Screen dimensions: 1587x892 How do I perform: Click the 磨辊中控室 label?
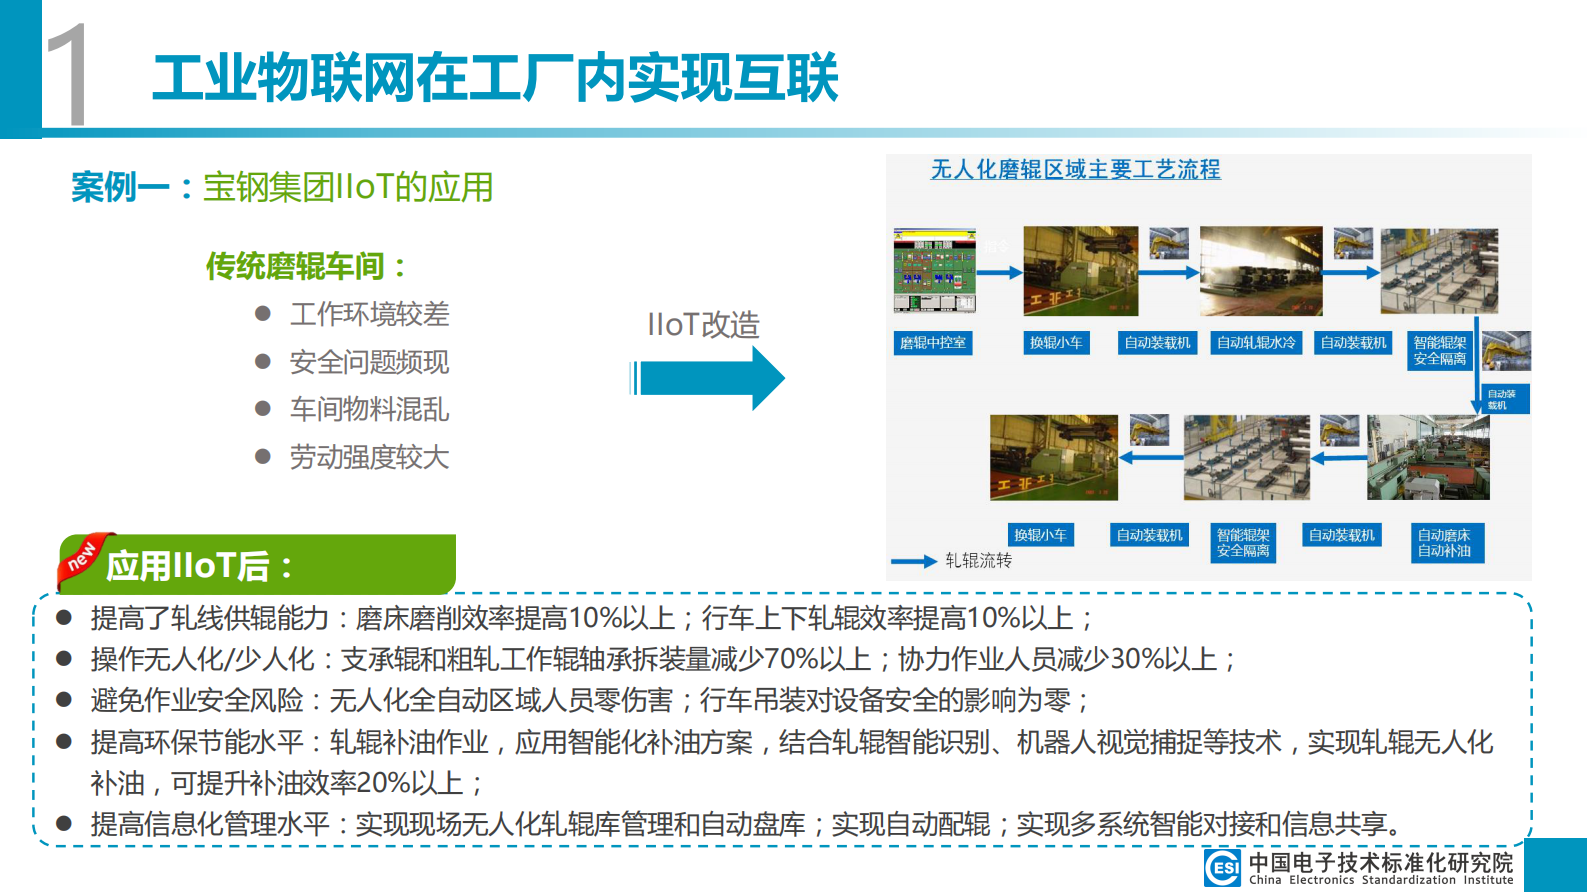pos(933,343)
